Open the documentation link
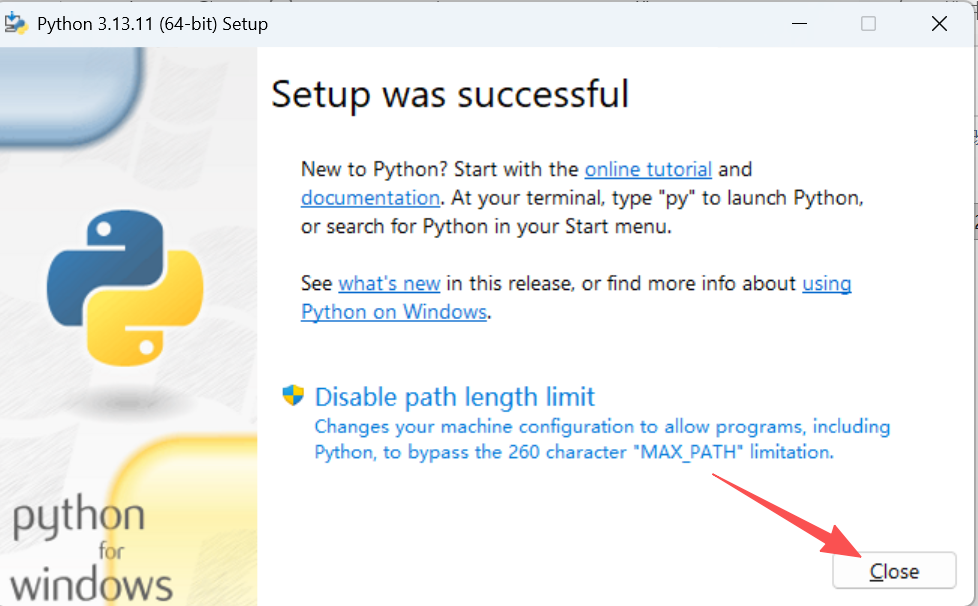 [370, 198]
